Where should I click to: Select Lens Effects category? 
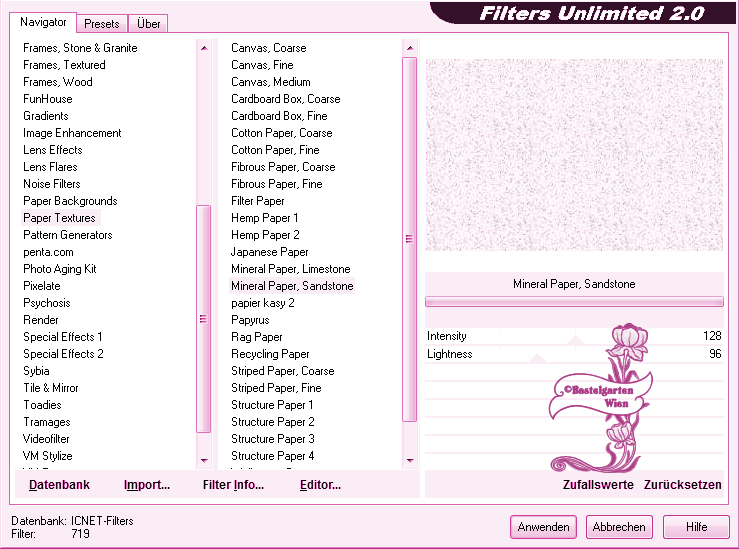(53, 150)
